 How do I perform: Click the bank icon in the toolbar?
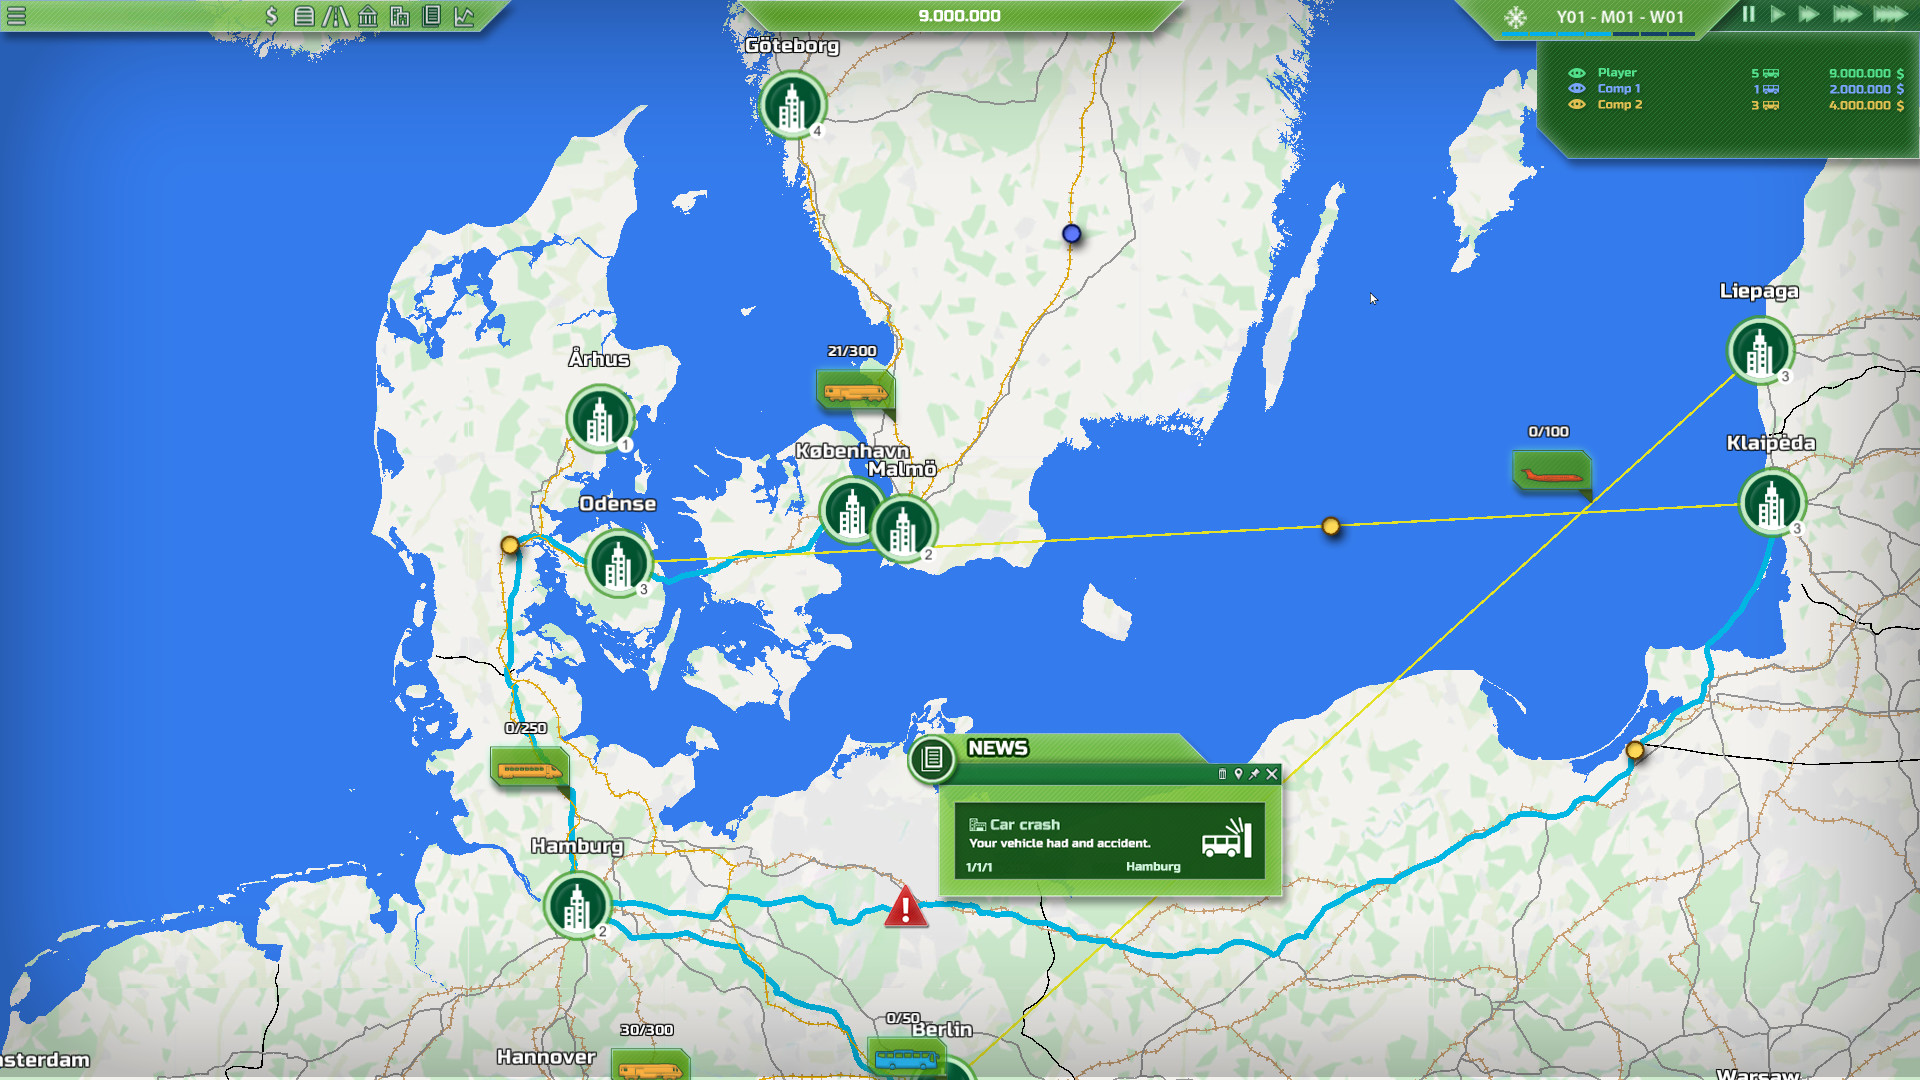tap(368, 15)
